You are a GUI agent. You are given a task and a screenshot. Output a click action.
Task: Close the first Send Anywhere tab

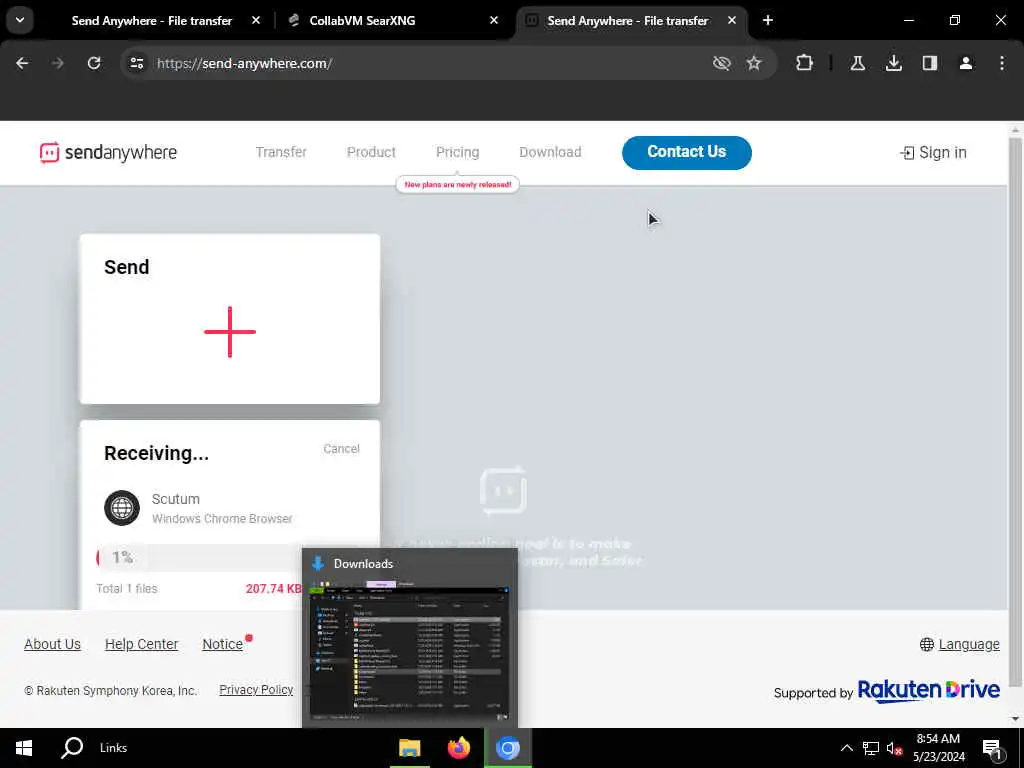(256, 21)
